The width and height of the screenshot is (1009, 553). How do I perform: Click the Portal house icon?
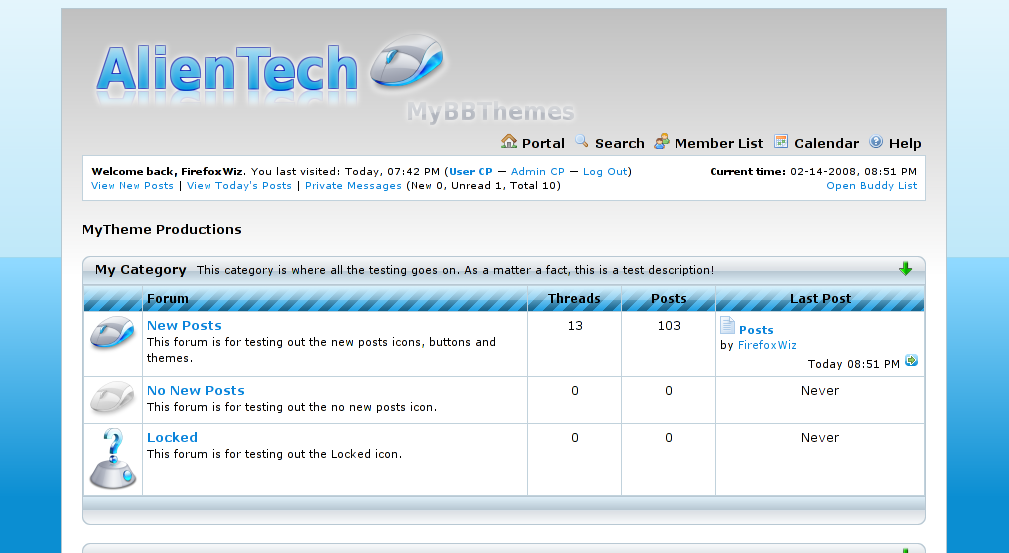509,142
